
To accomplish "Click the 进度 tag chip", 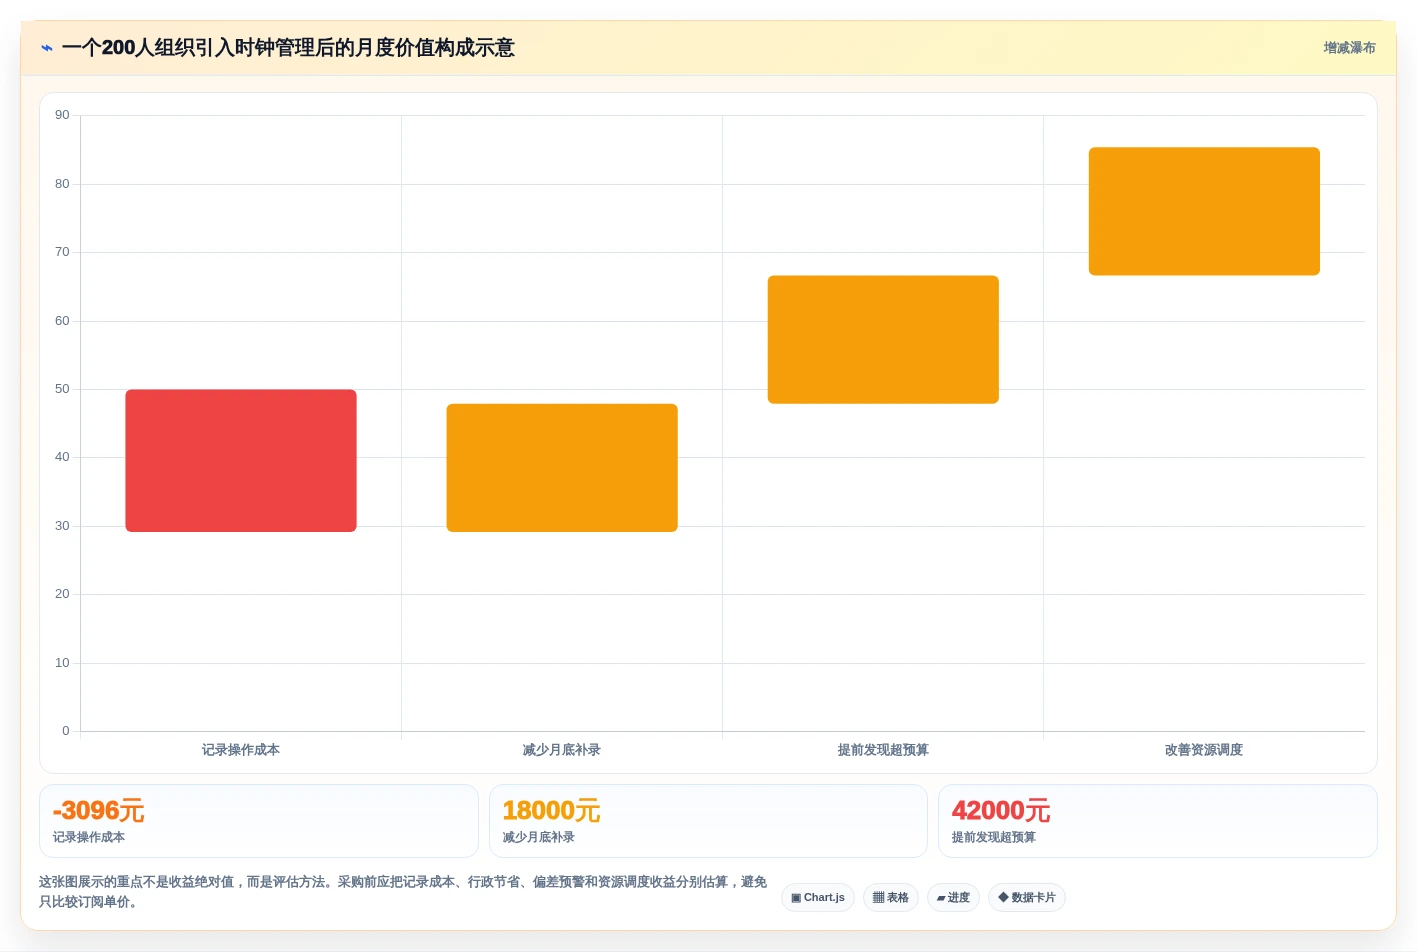I will tap(953, 897).
